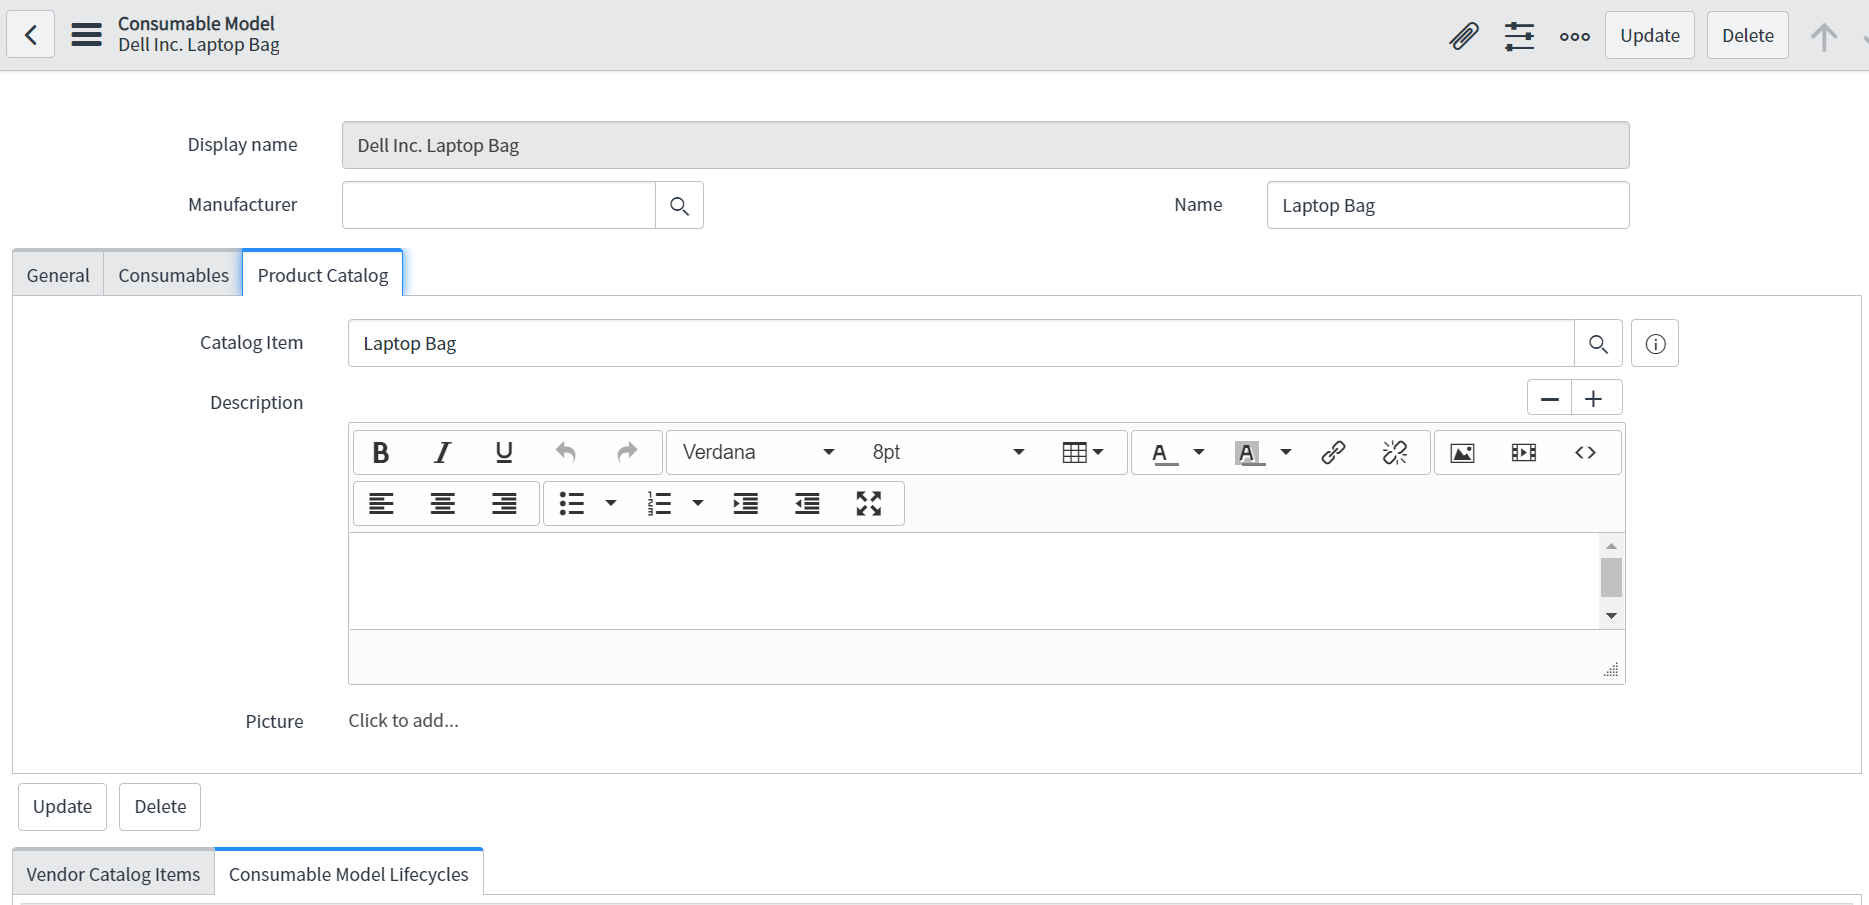Click the bottom Update button
The height and width of the screenshot is (905, 1869).
point(62,806)
